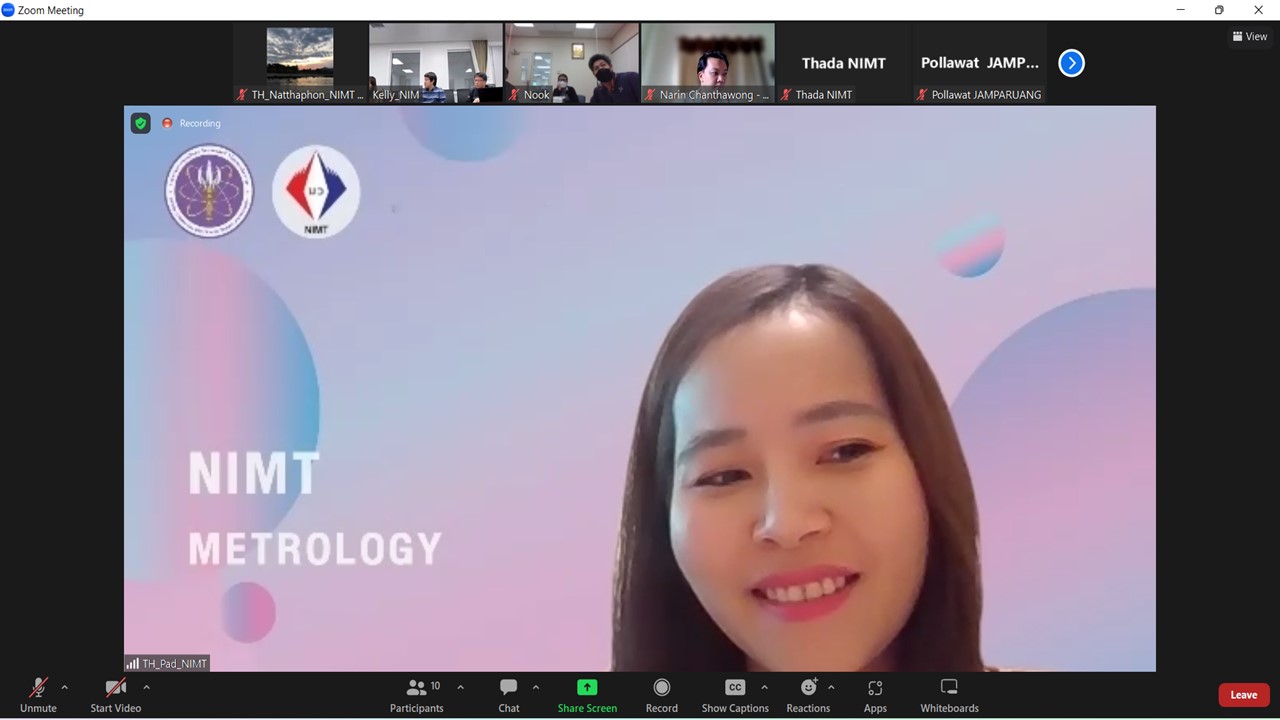Click the green encryption shield icon
Image resolution: width=1280 pixels, height=720 pixels.
pyautogui.click(x=141, y=123)
